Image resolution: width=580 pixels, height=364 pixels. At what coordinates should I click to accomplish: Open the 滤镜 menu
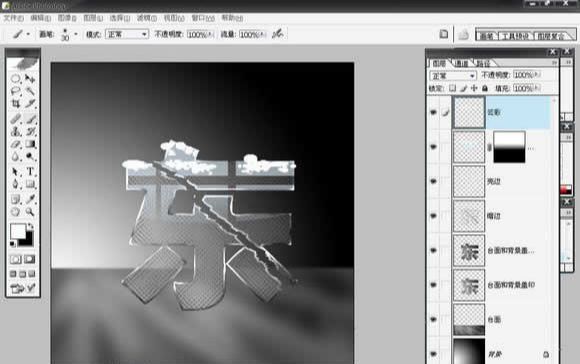(146, 18)
